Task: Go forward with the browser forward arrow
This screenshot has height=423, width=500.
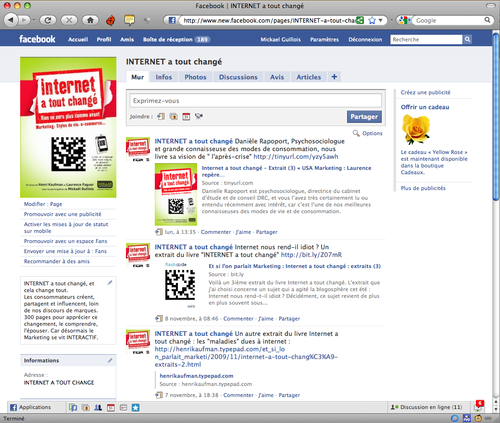Action: (x=23, y=20)
